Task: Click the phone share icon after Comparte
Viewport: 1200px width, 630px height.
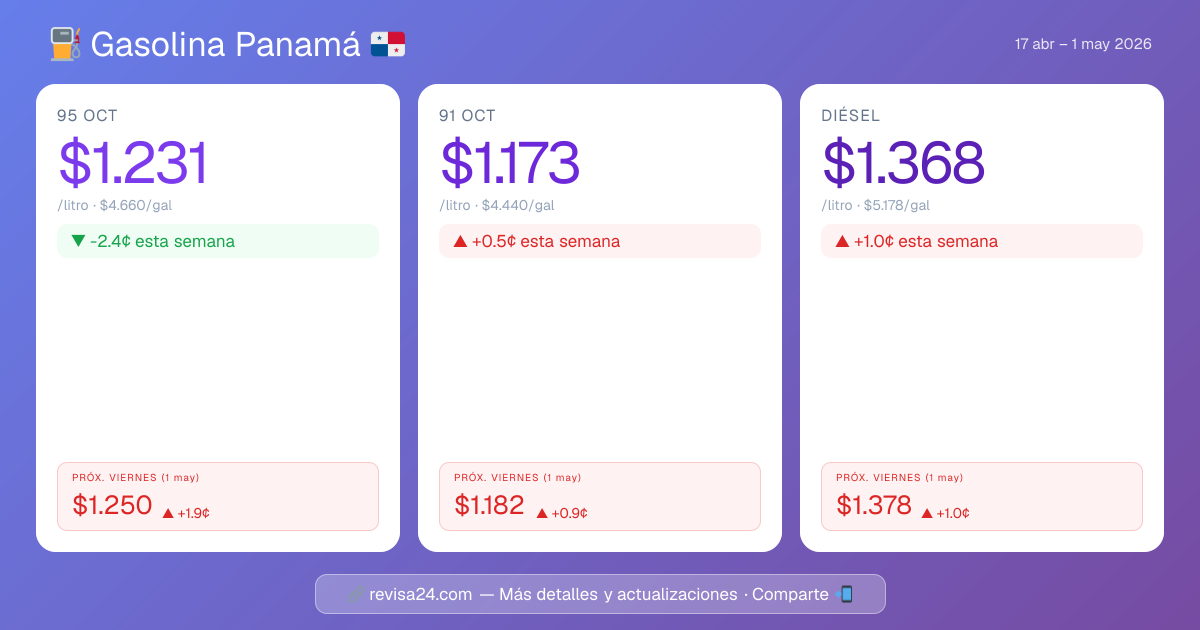Action: tap(845, 594)
